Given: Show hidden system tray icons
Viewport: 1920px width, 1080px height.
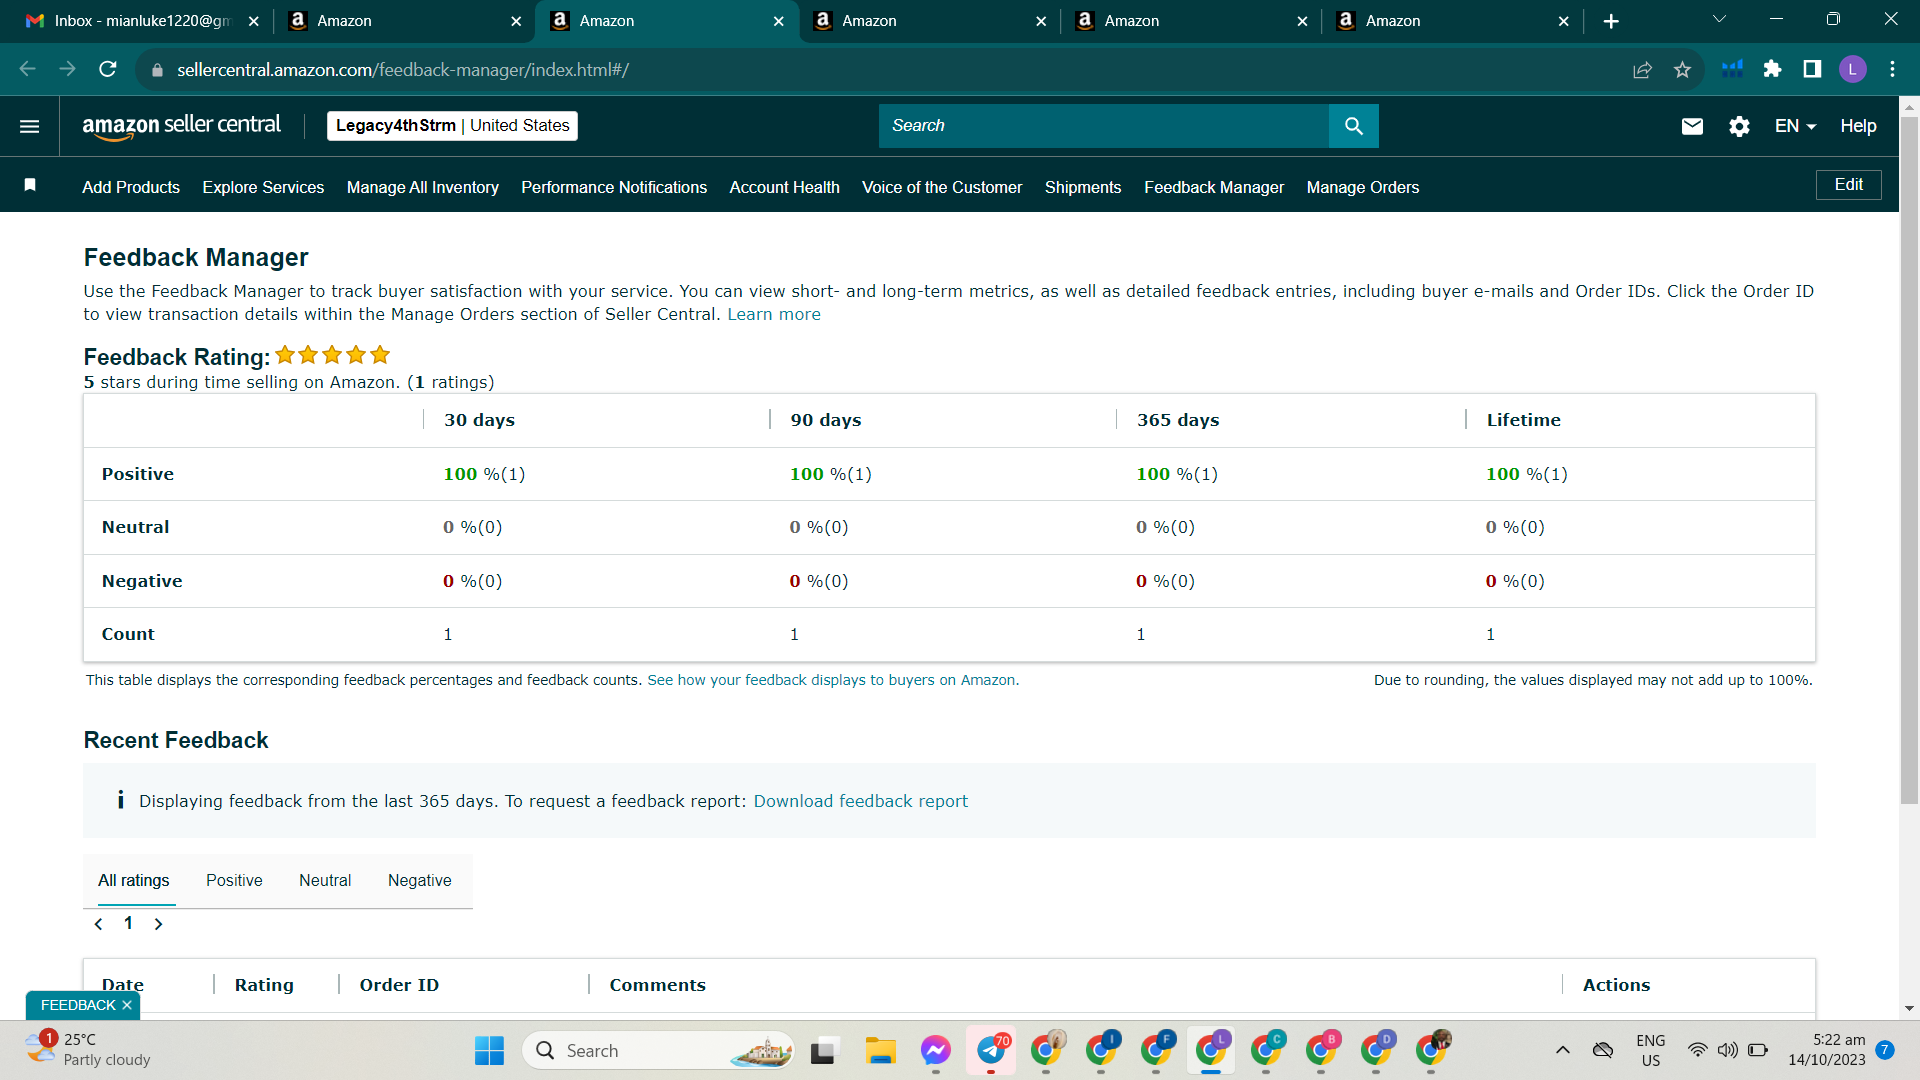Looking at the screenshot, I should pyautogui.click(x=1562, y=1050).
